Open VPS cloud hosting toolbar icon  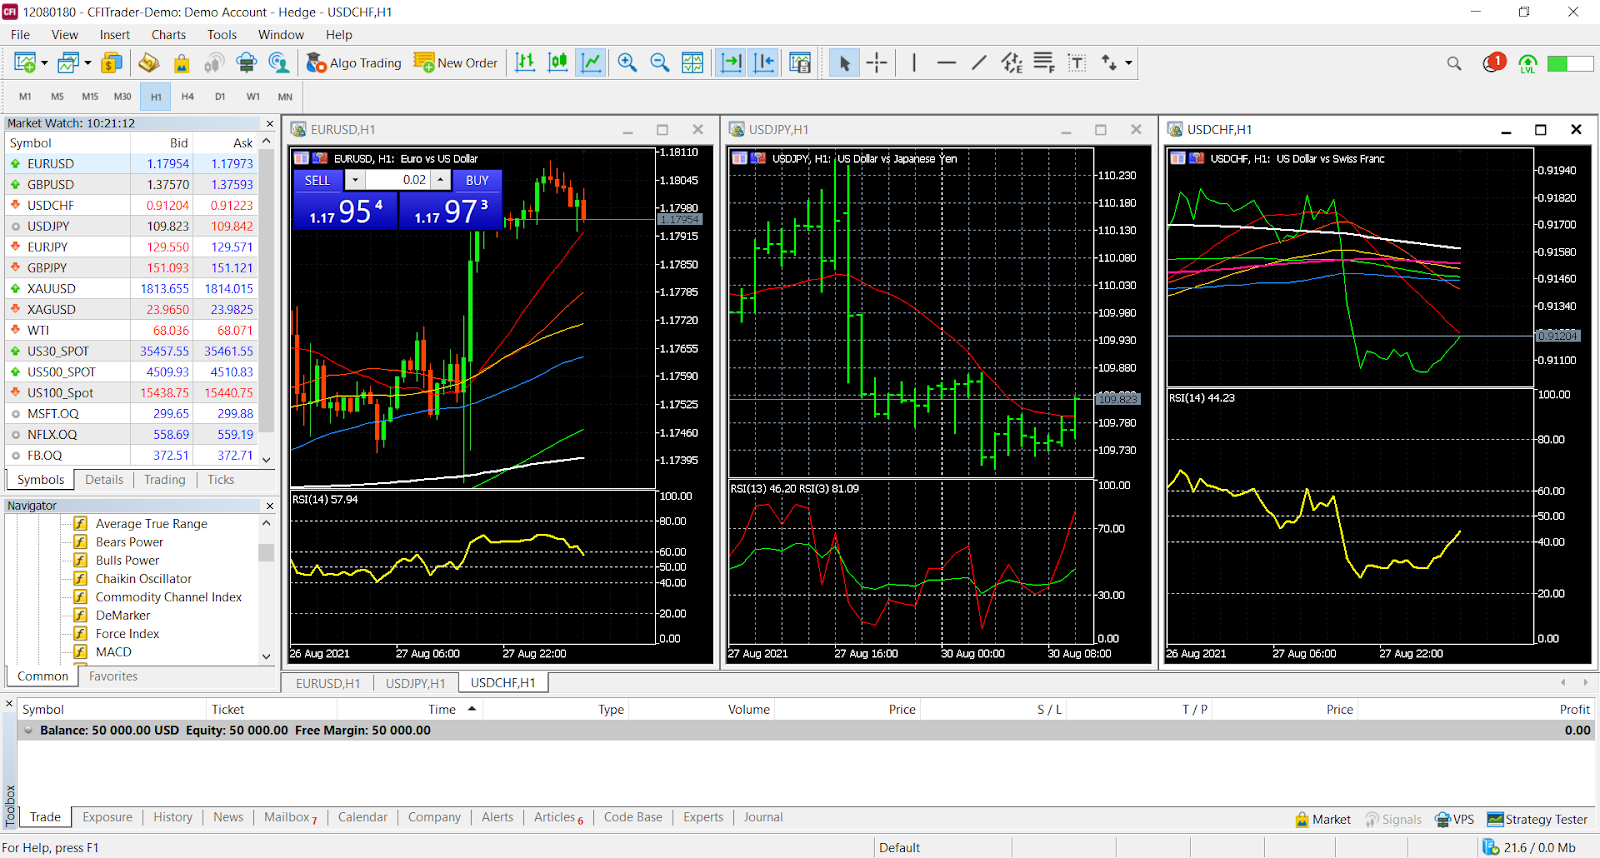coord(246,63)
